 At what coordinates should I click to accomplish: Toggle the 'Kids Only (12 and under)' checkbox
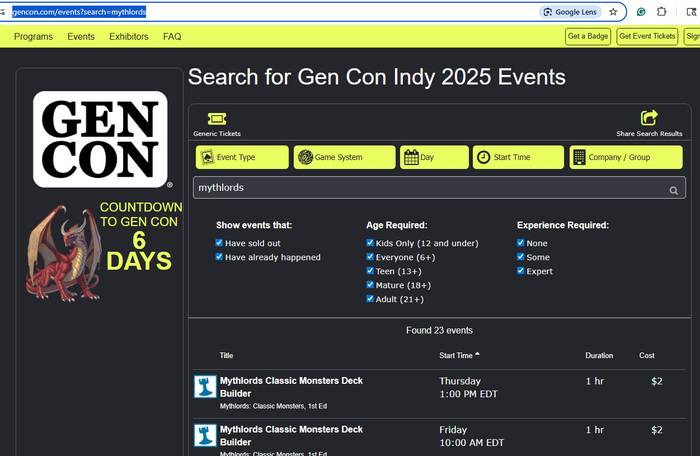tap(371, 243)
